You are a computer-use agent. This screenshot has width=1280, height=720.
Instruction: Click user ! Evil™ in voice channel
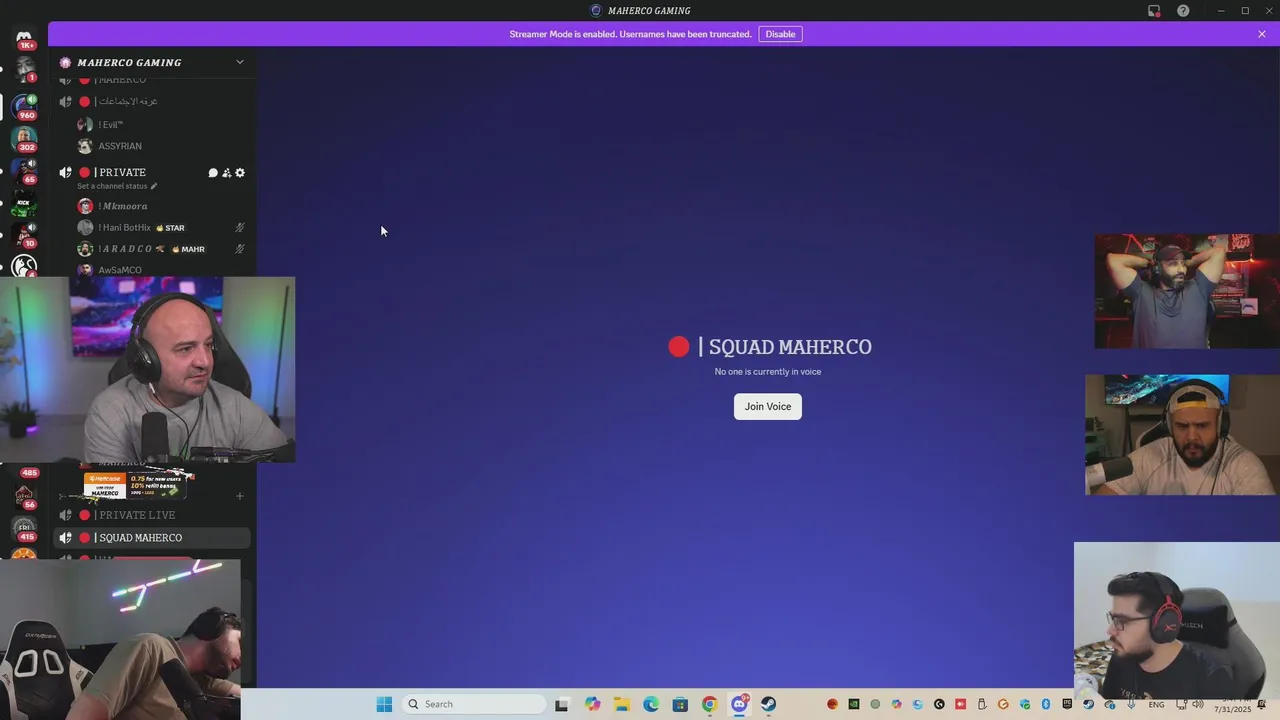click(x=110, y=125)
